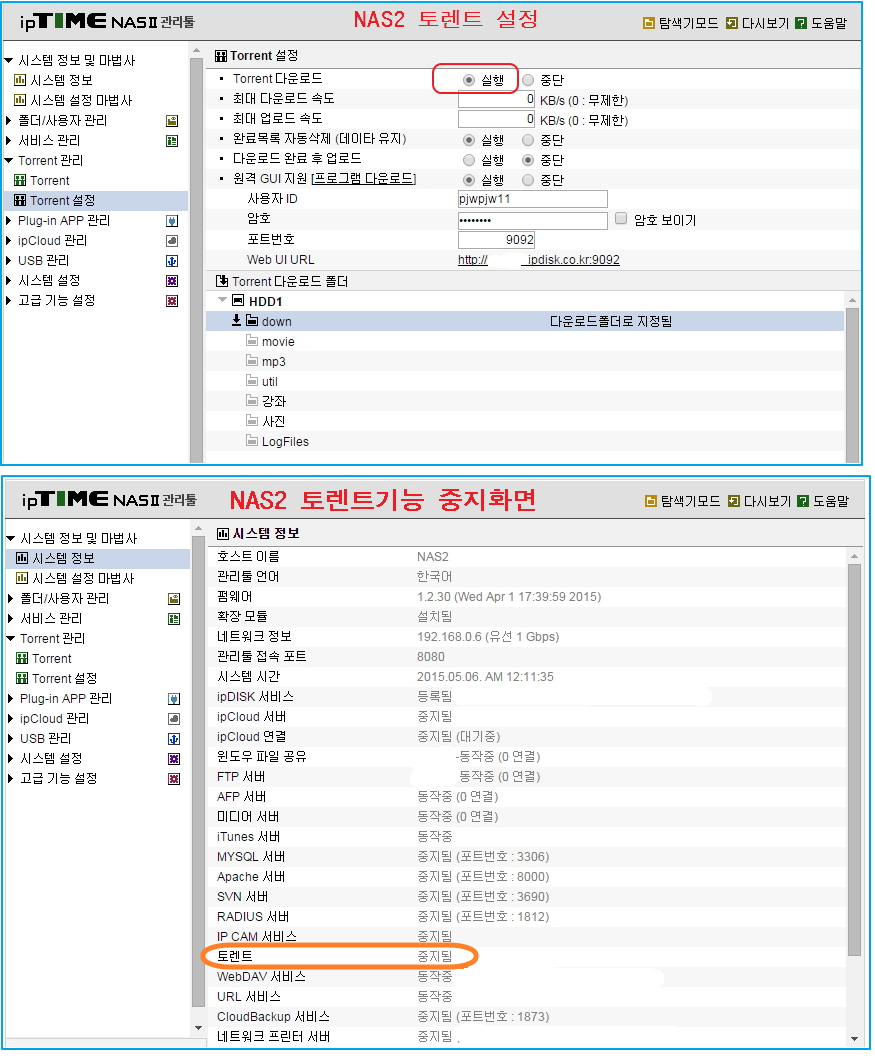This screenshot has width=875, height=1056.
Task: Select the 강좌 folder
Action: (274, 401)
